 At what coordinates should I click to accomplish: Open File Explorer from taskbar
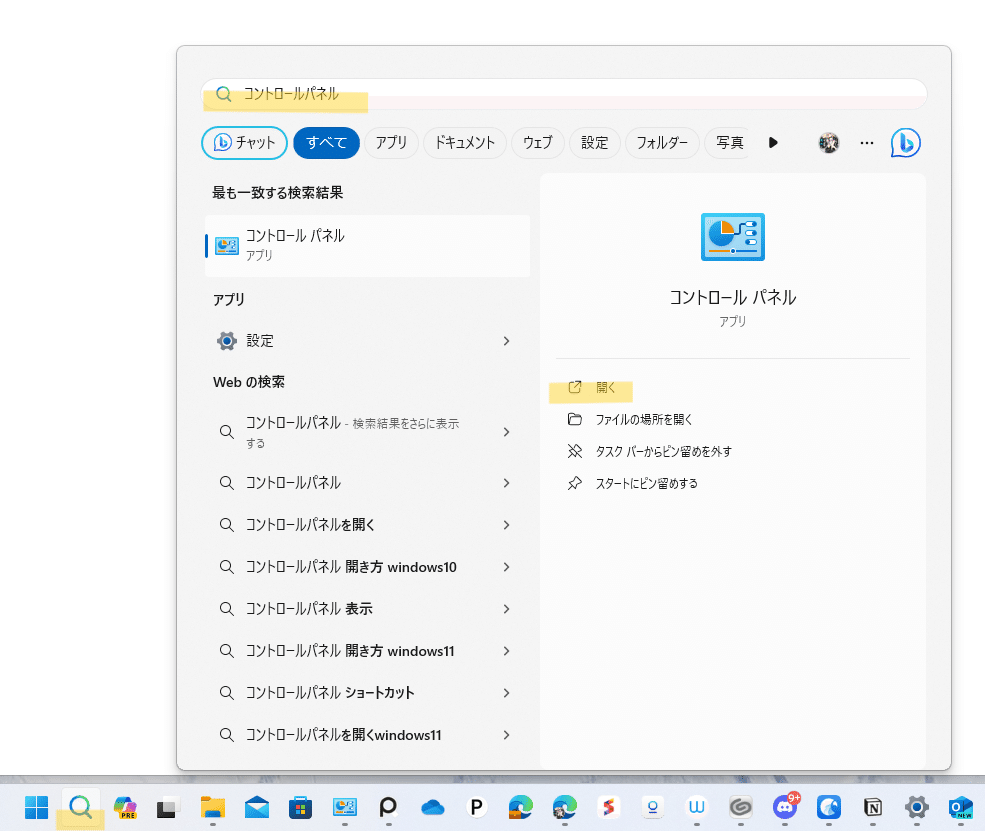coord(213,807)
